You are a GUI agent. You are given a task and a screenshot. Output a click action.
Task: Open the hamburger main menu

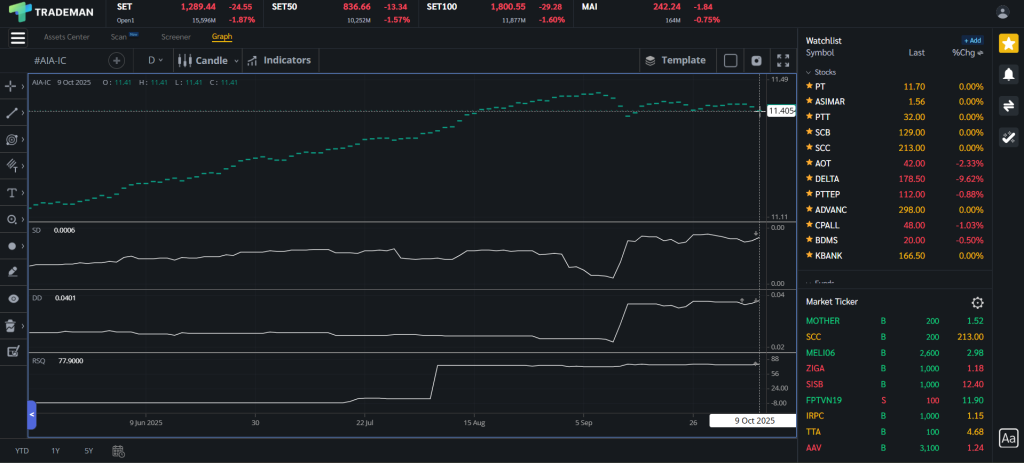pyautogui.click(x=17, y=38)
